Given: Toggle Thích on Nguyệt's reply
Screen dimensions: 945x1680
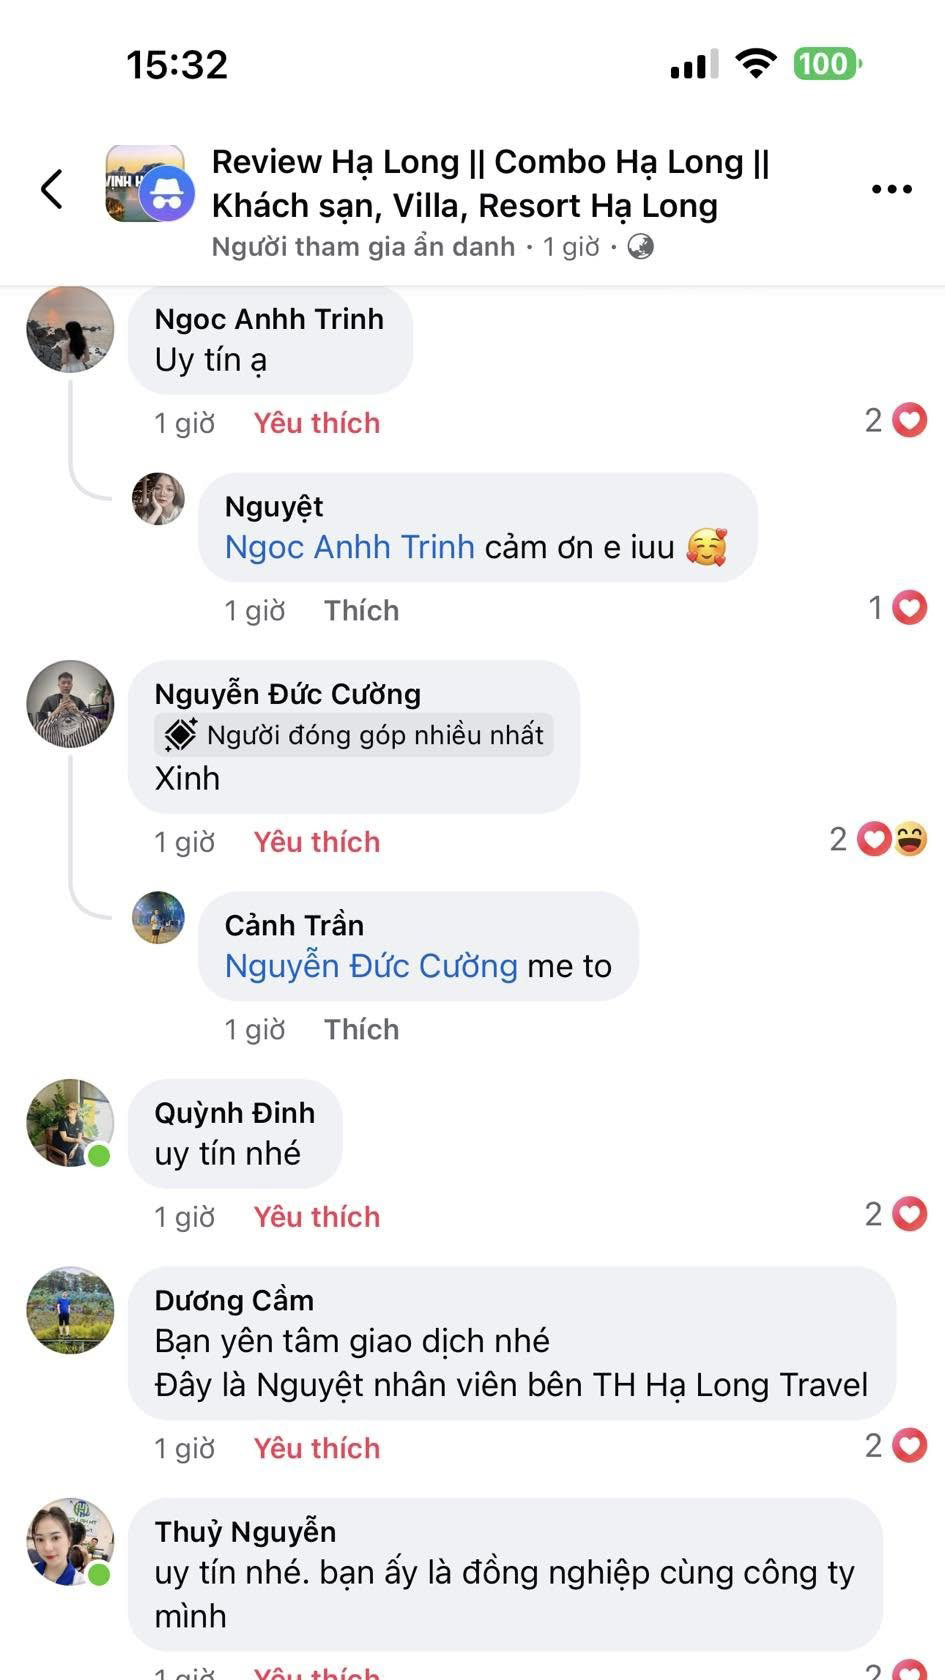Looking at the screenshot, I should (x=361, y=610).
